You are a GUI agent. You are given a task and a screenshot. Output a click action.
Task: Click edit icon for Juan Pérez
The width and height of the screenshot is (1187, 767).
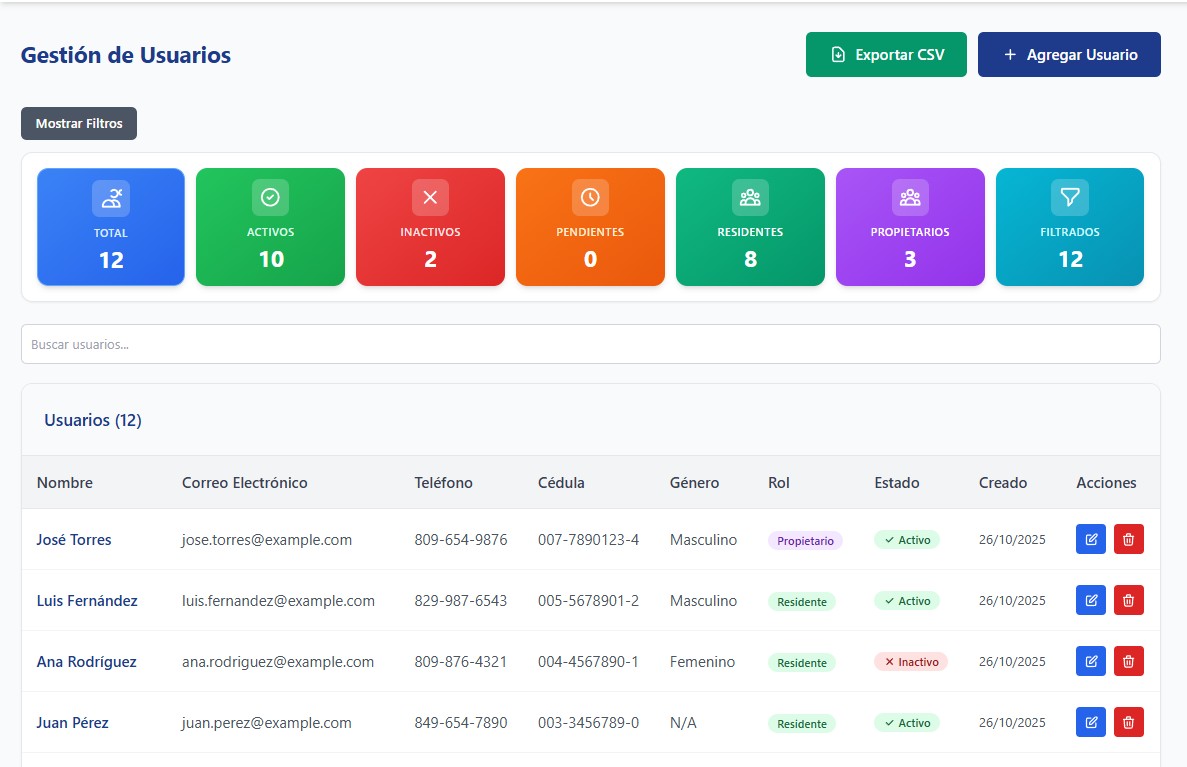point(1091,723)
